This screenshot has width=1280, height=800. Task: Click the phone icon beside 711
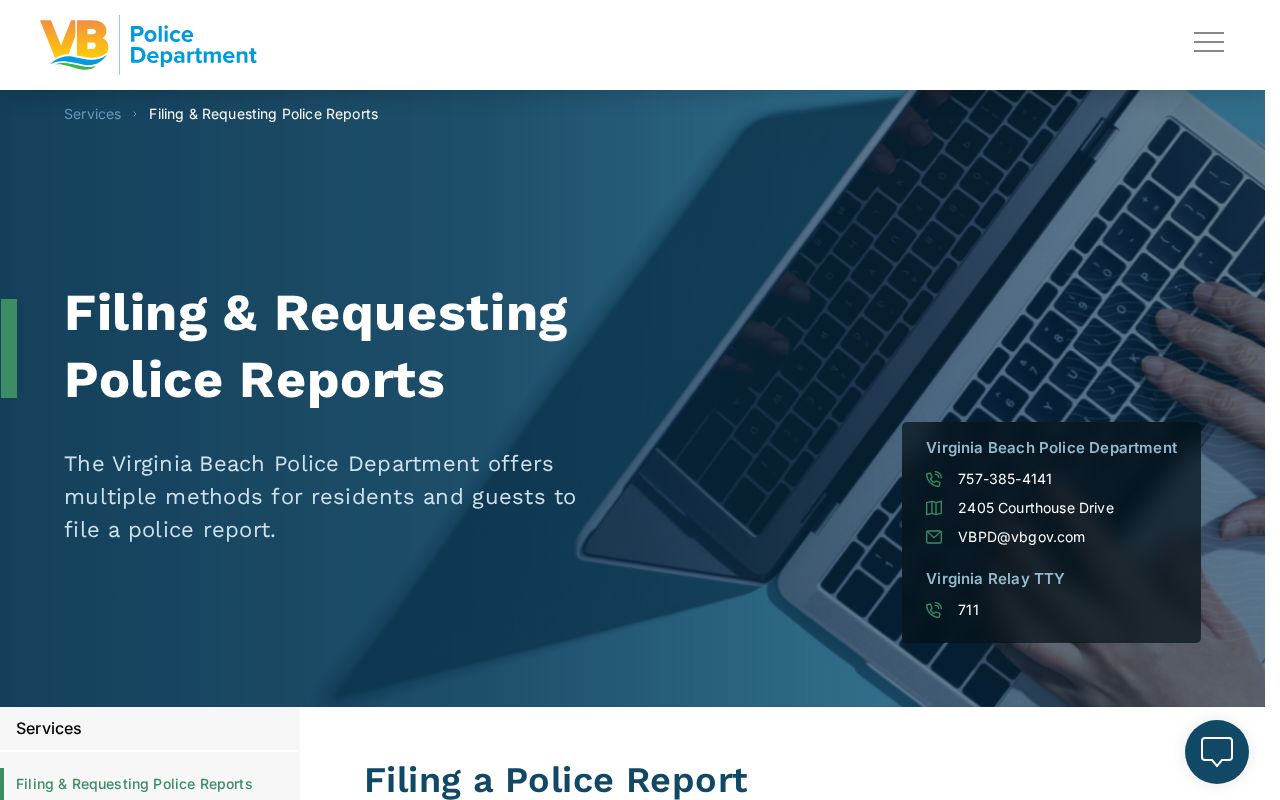click(x=934, y=610)
